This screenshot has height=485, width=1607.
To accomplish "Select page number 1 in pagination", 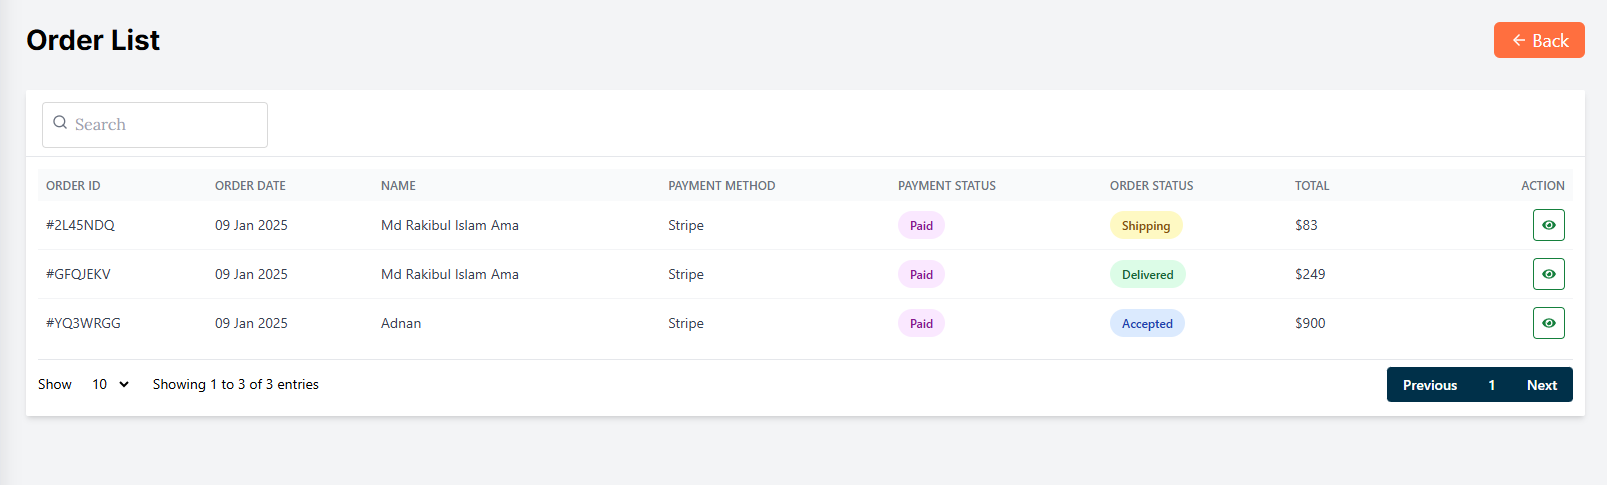I will (1491, 385).
